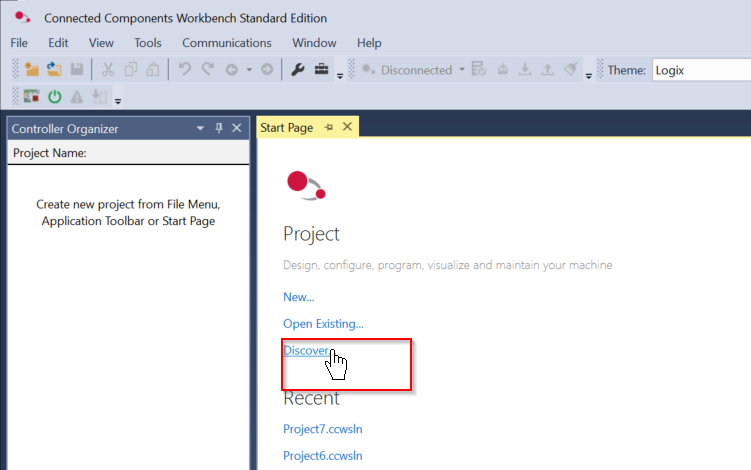Open the Navigate Backward history dropdown arrow
This screenshot has width=751, height=470.
click(x=249, y=70)
